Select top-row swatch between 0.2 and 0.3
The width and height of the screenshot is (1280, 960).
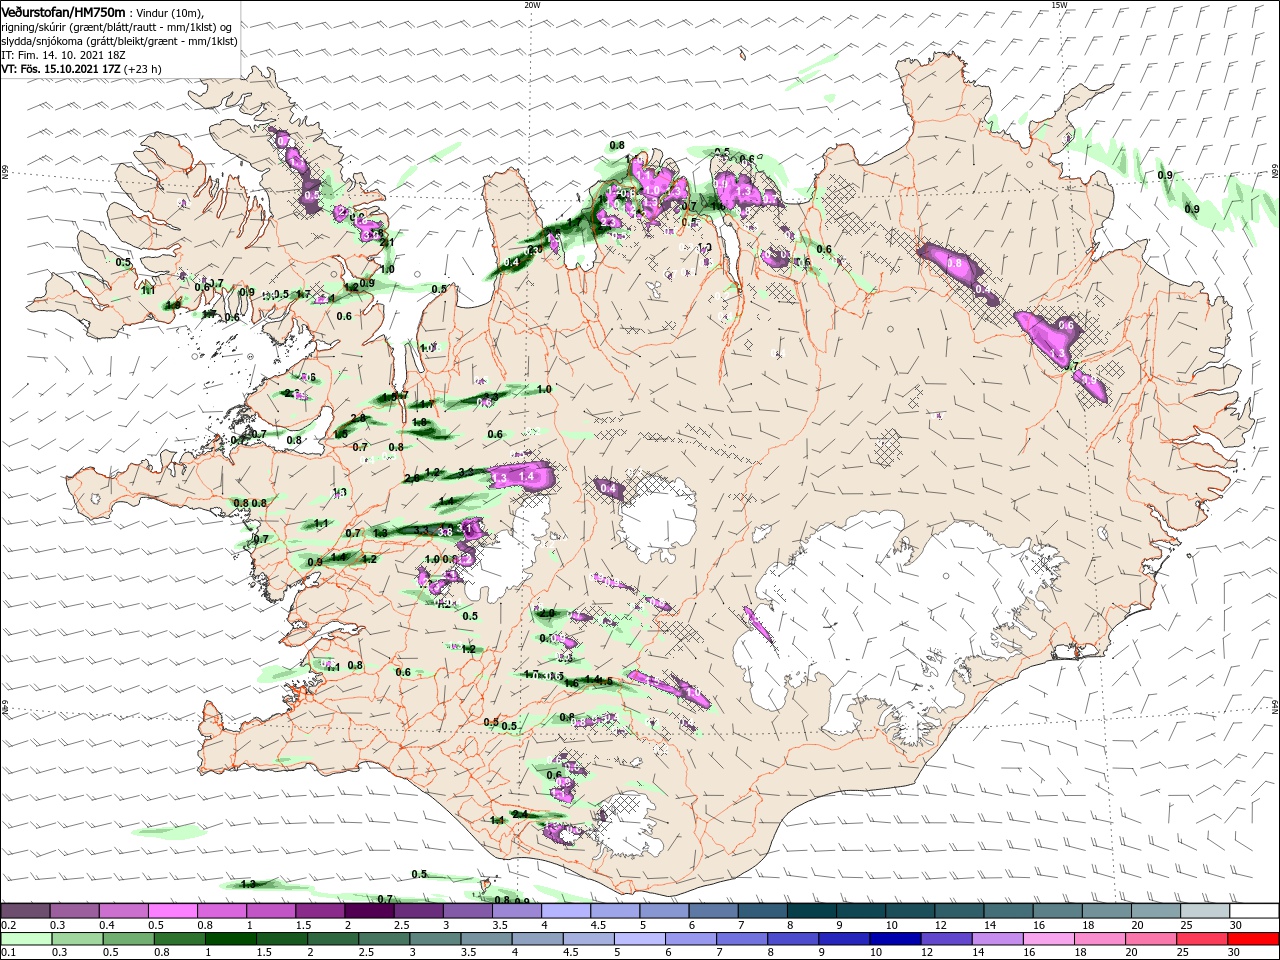click(x=25, y=911)
